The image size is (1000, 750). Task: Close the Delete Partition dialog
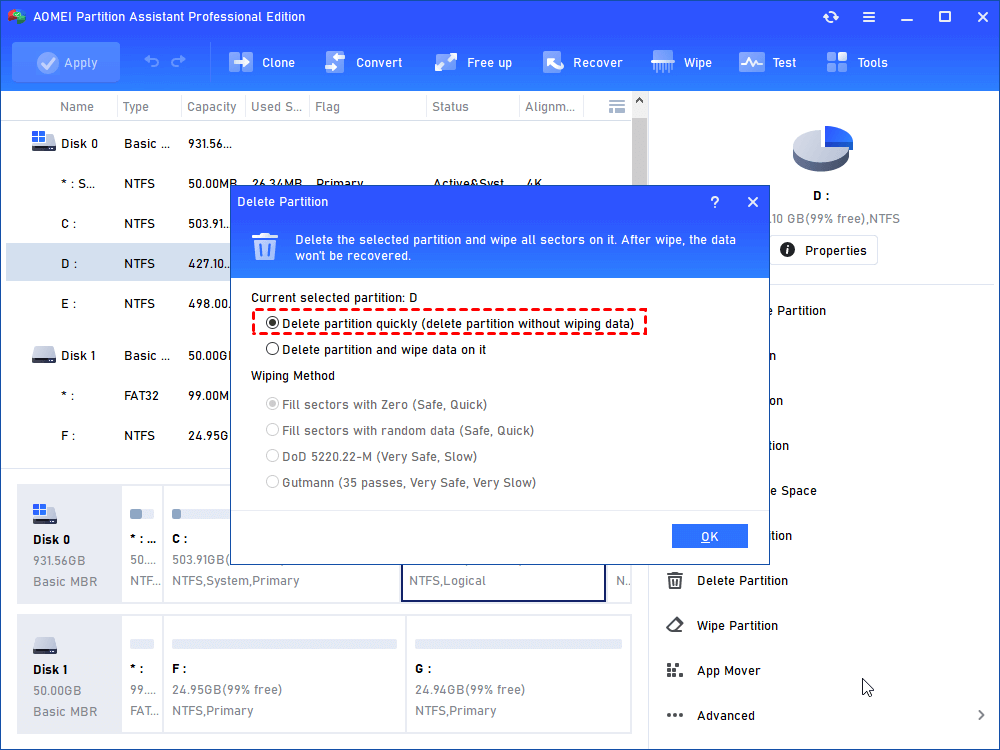(753, 202)
